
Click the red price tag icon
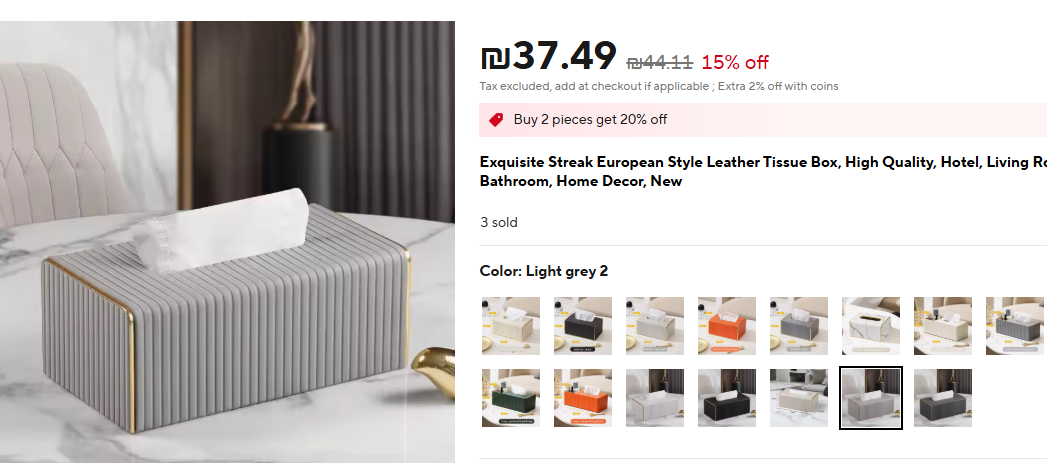coord(496,120)
